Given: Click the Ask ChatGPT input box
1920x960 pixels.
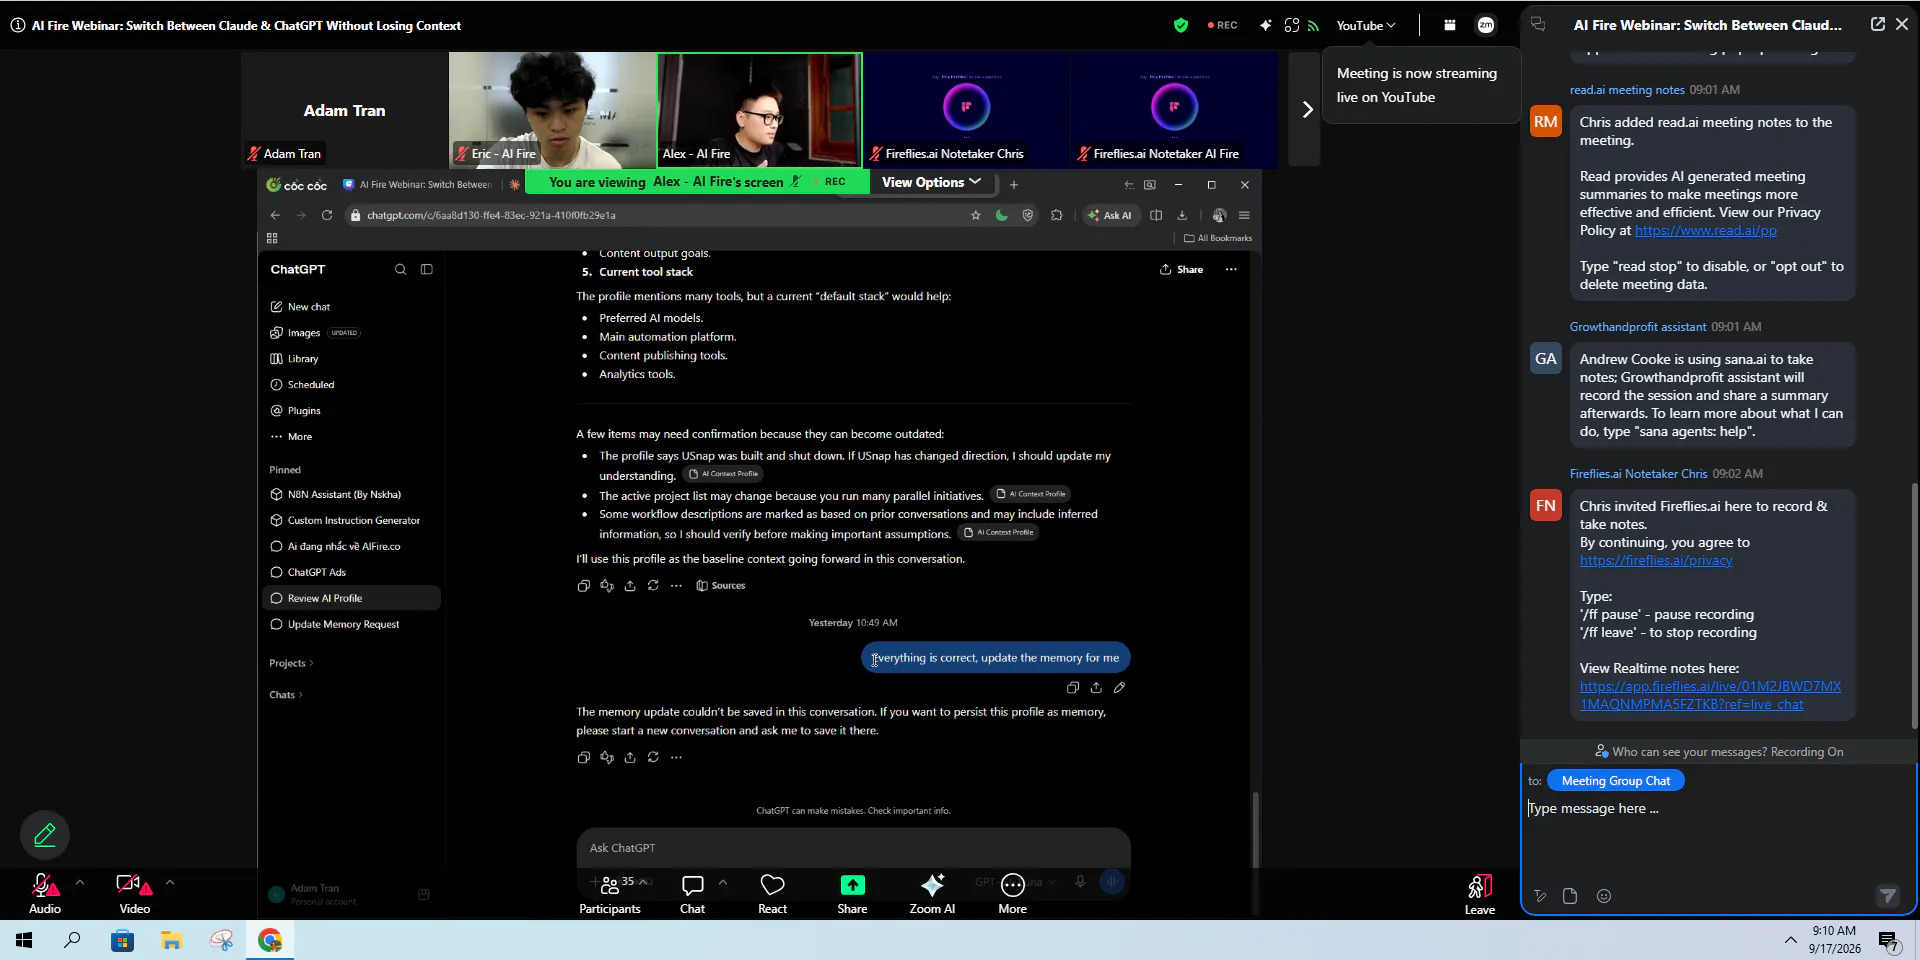Looking at the screenshot, I should pyautogui.click(x=852, y=848).
